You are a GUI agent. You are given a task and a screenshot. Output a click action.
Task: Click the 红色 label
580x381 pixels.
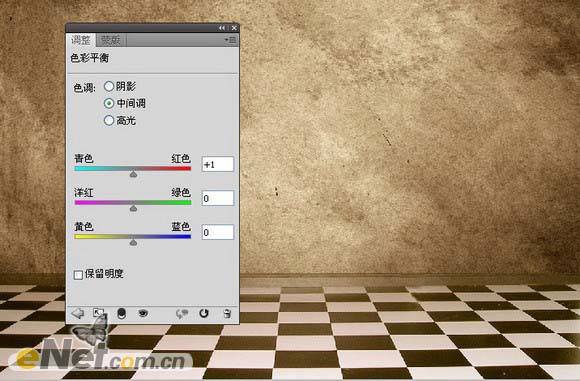[x=181, y=159]
